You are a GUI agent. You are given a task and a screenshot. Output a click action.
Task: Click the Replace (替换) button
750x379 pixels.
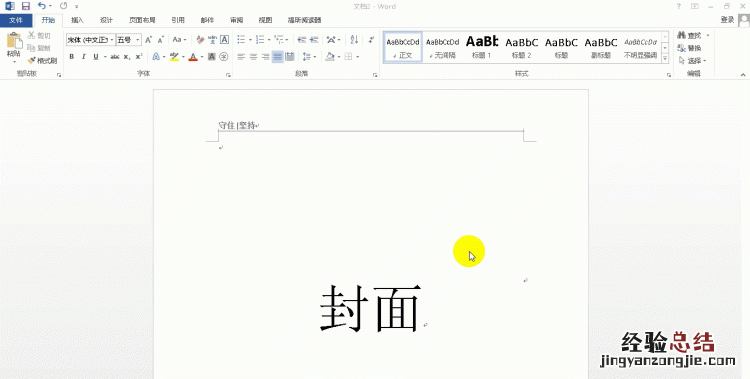coord(690,48)
